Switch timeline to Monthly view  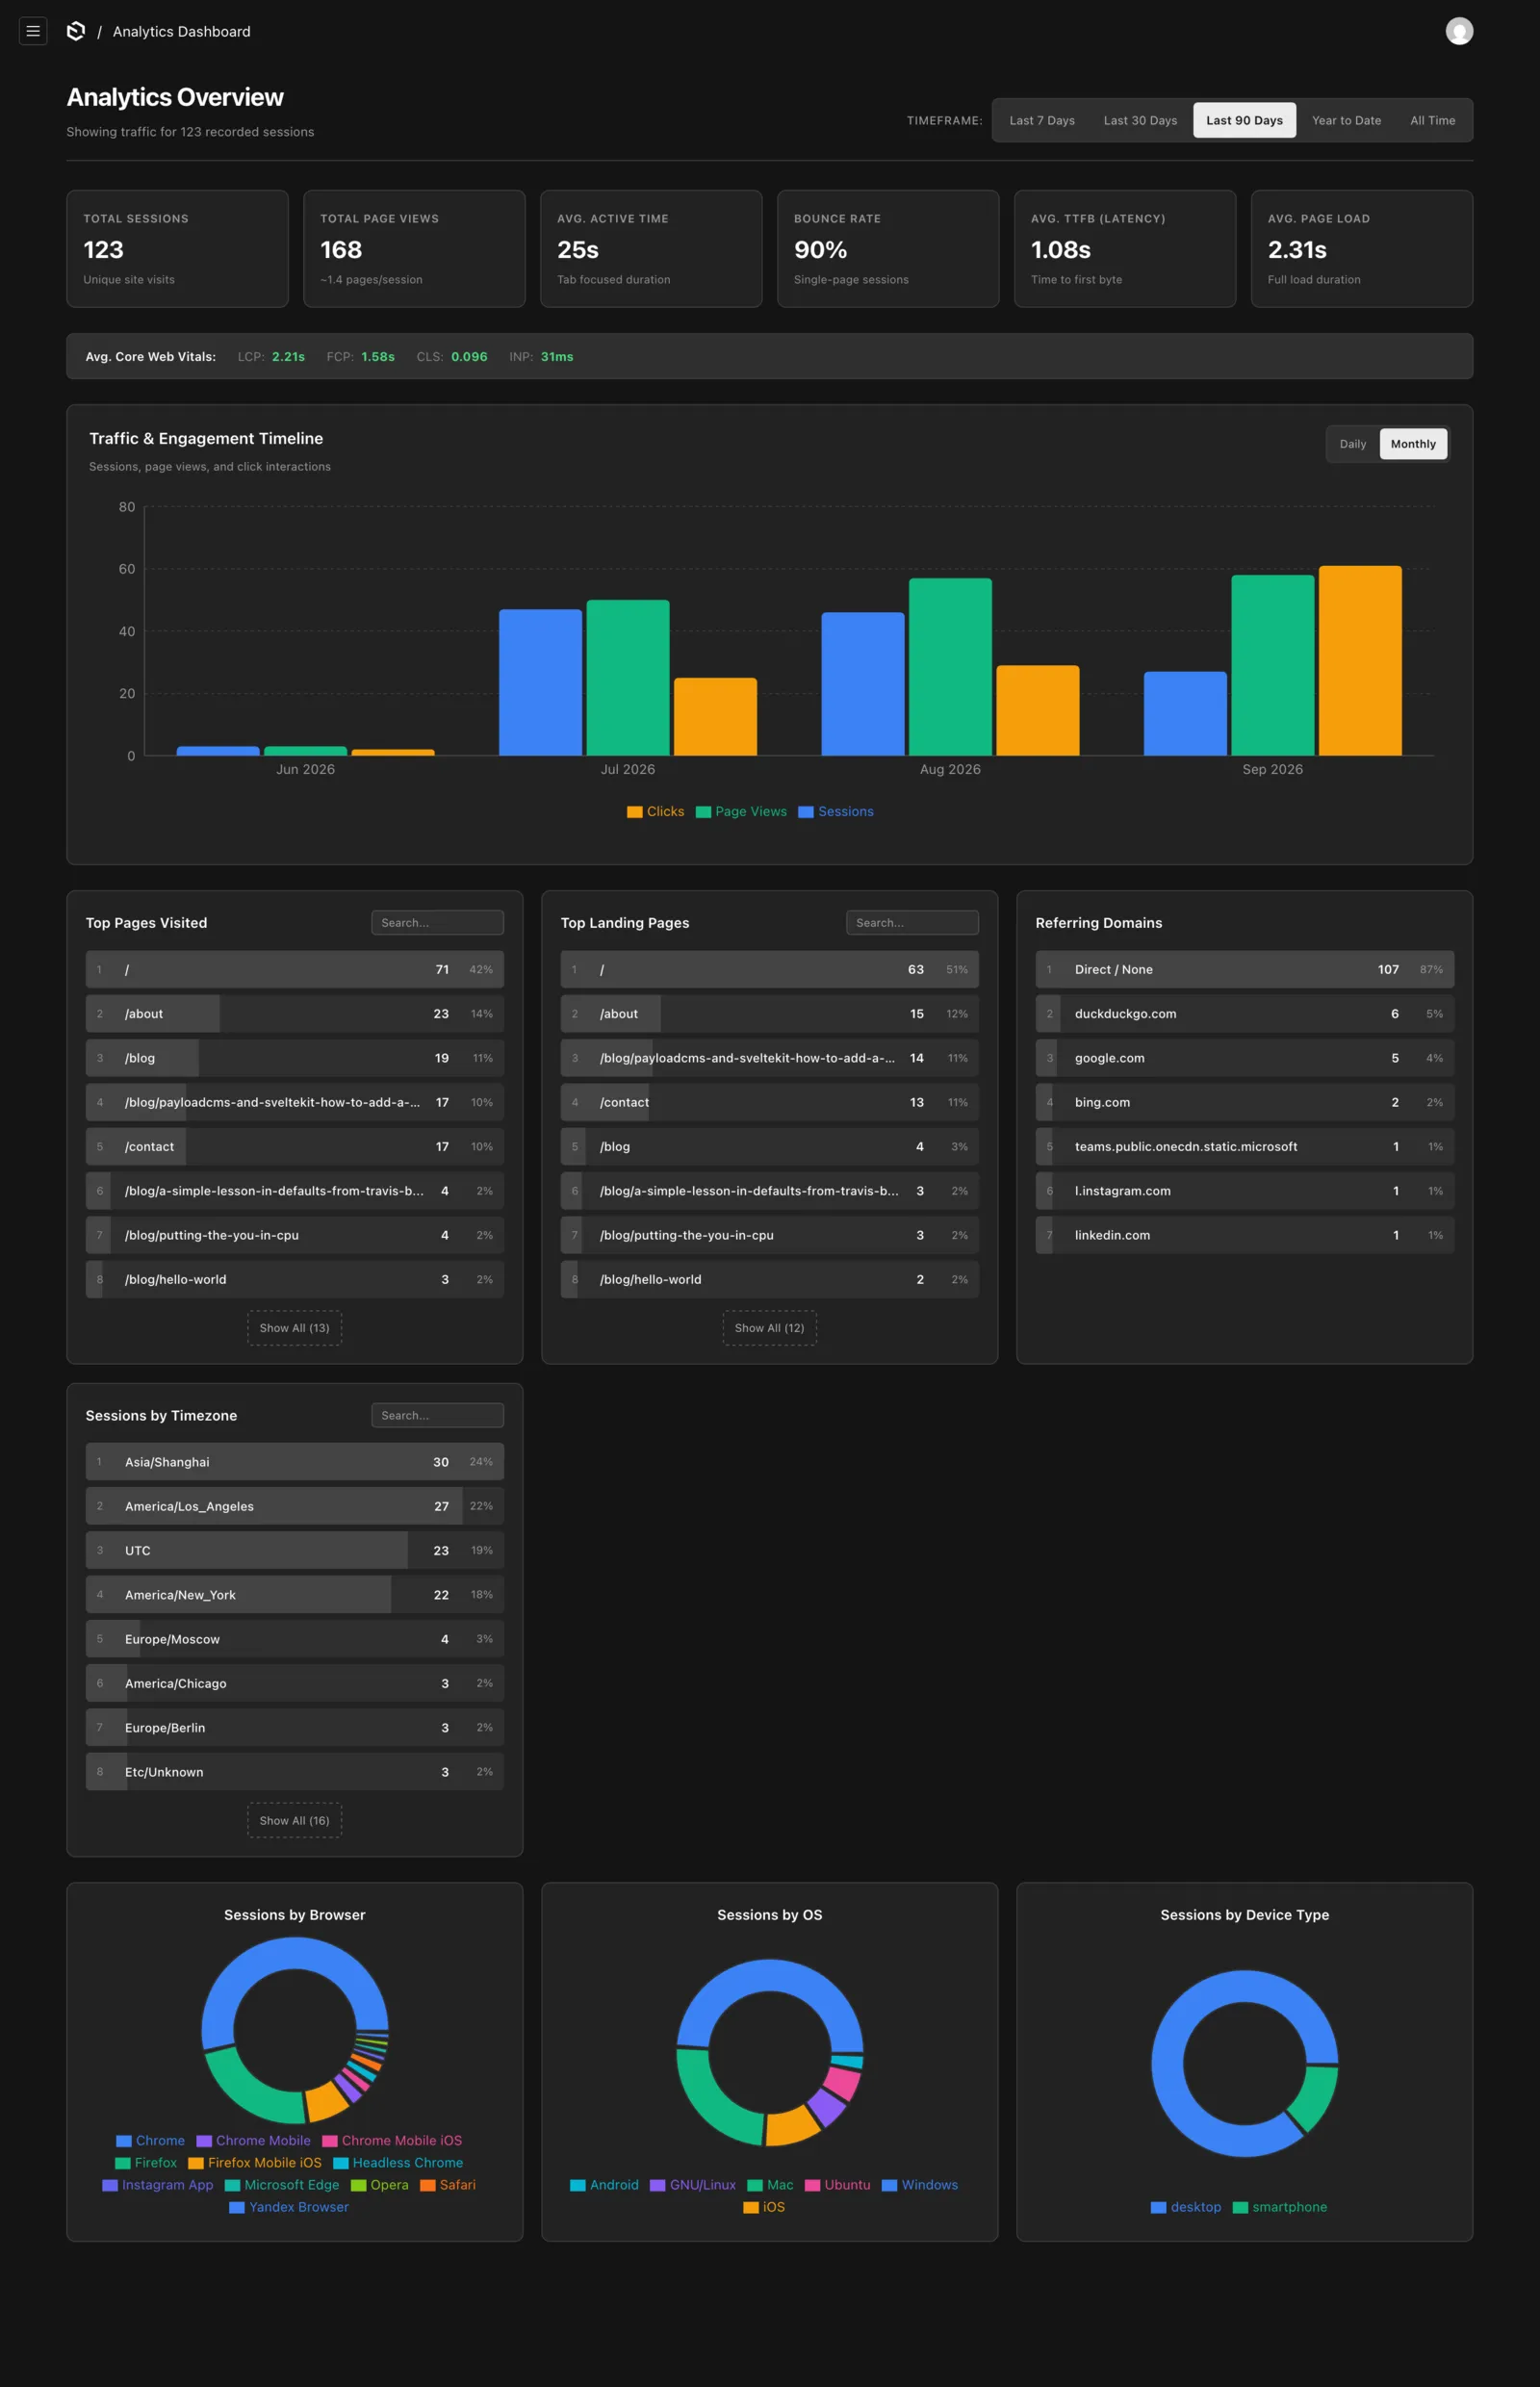click(1413, 444)
